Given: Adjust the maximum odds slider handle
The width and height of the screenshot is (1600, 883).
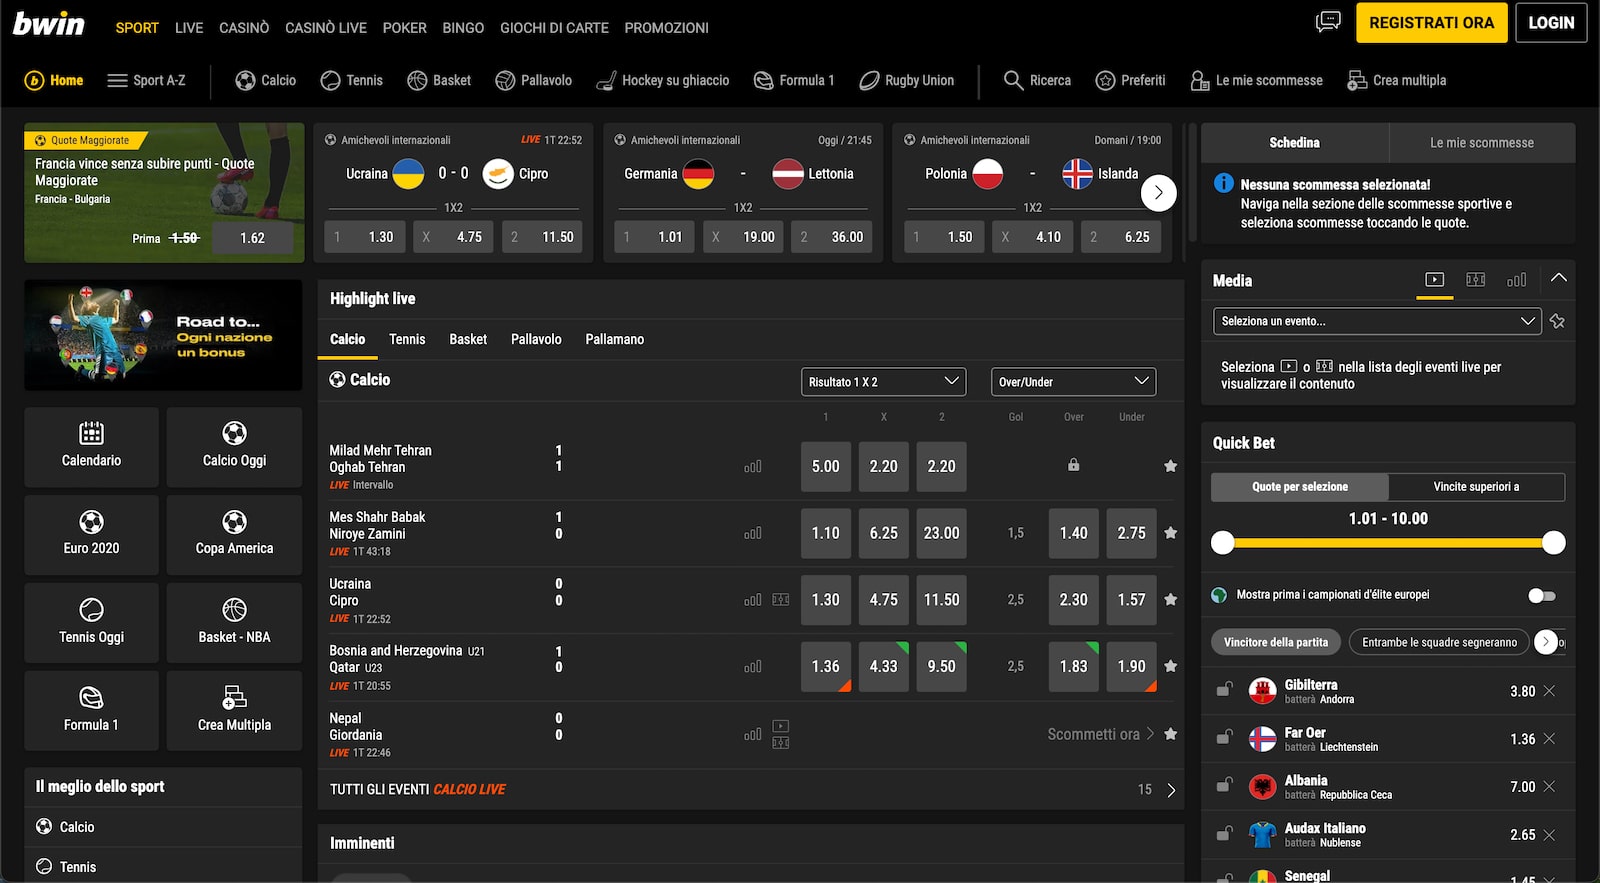Looking at the screenshot, I should (1553, 543).
